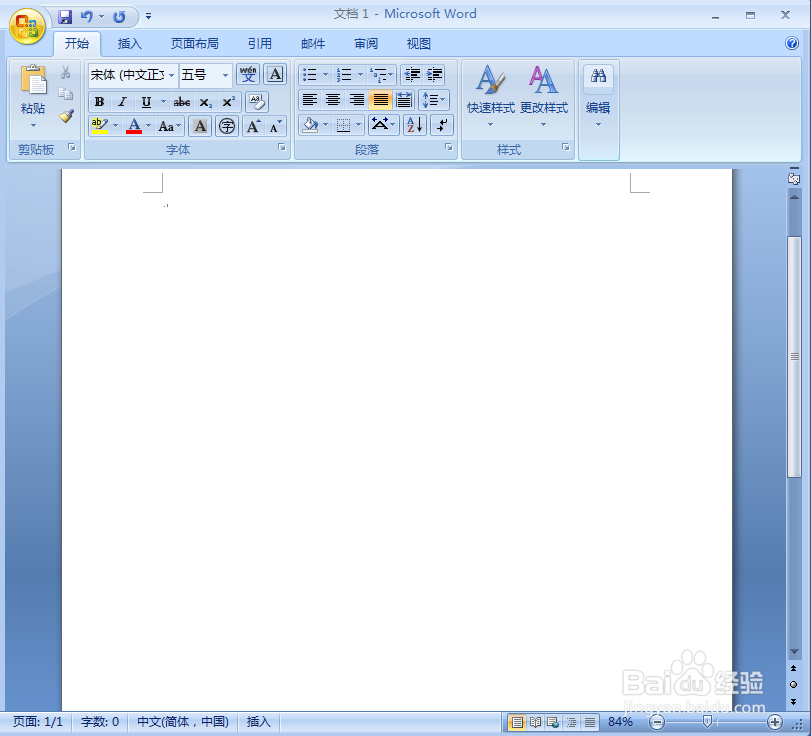Expand font color options arrow
Viewport: 811px width, 736px height.
click(148, 126)
